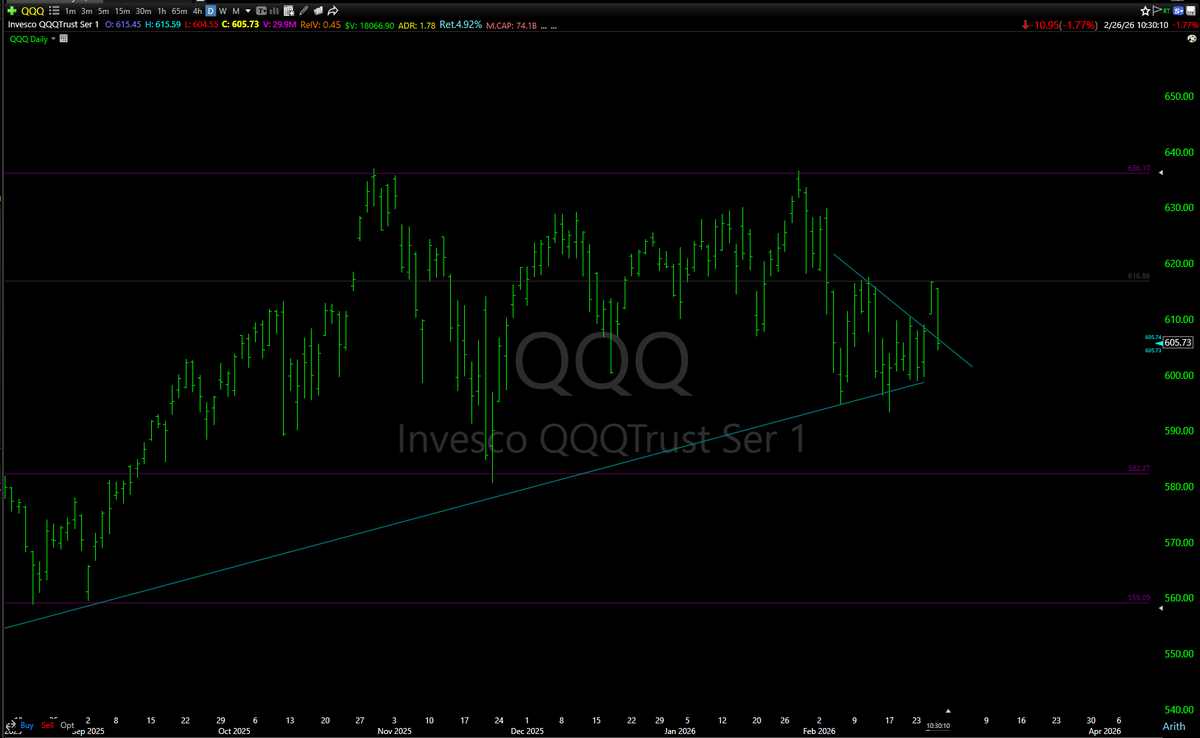Choose the 4h timeframe

coord(197,11)
